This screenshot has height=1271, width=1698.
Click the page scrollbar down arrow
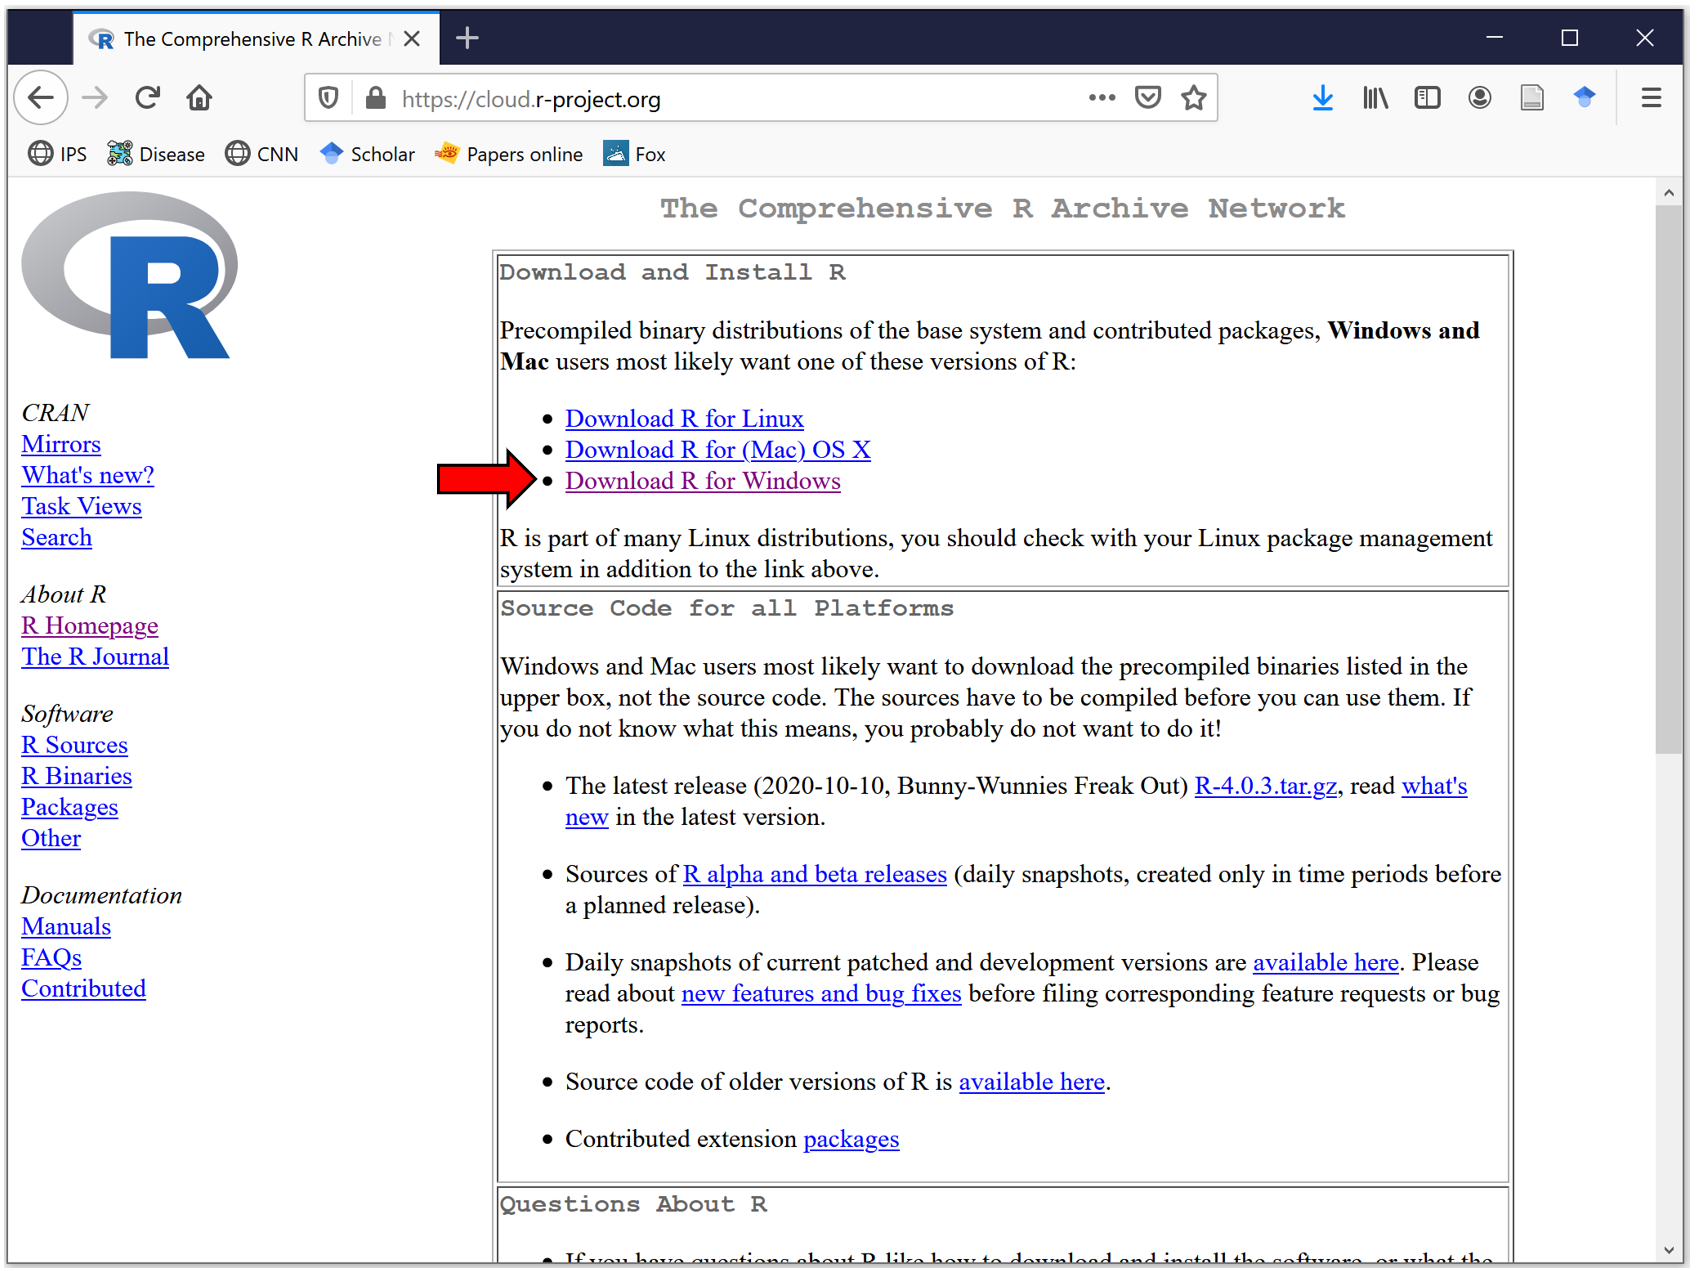tap(1669, 1250)
